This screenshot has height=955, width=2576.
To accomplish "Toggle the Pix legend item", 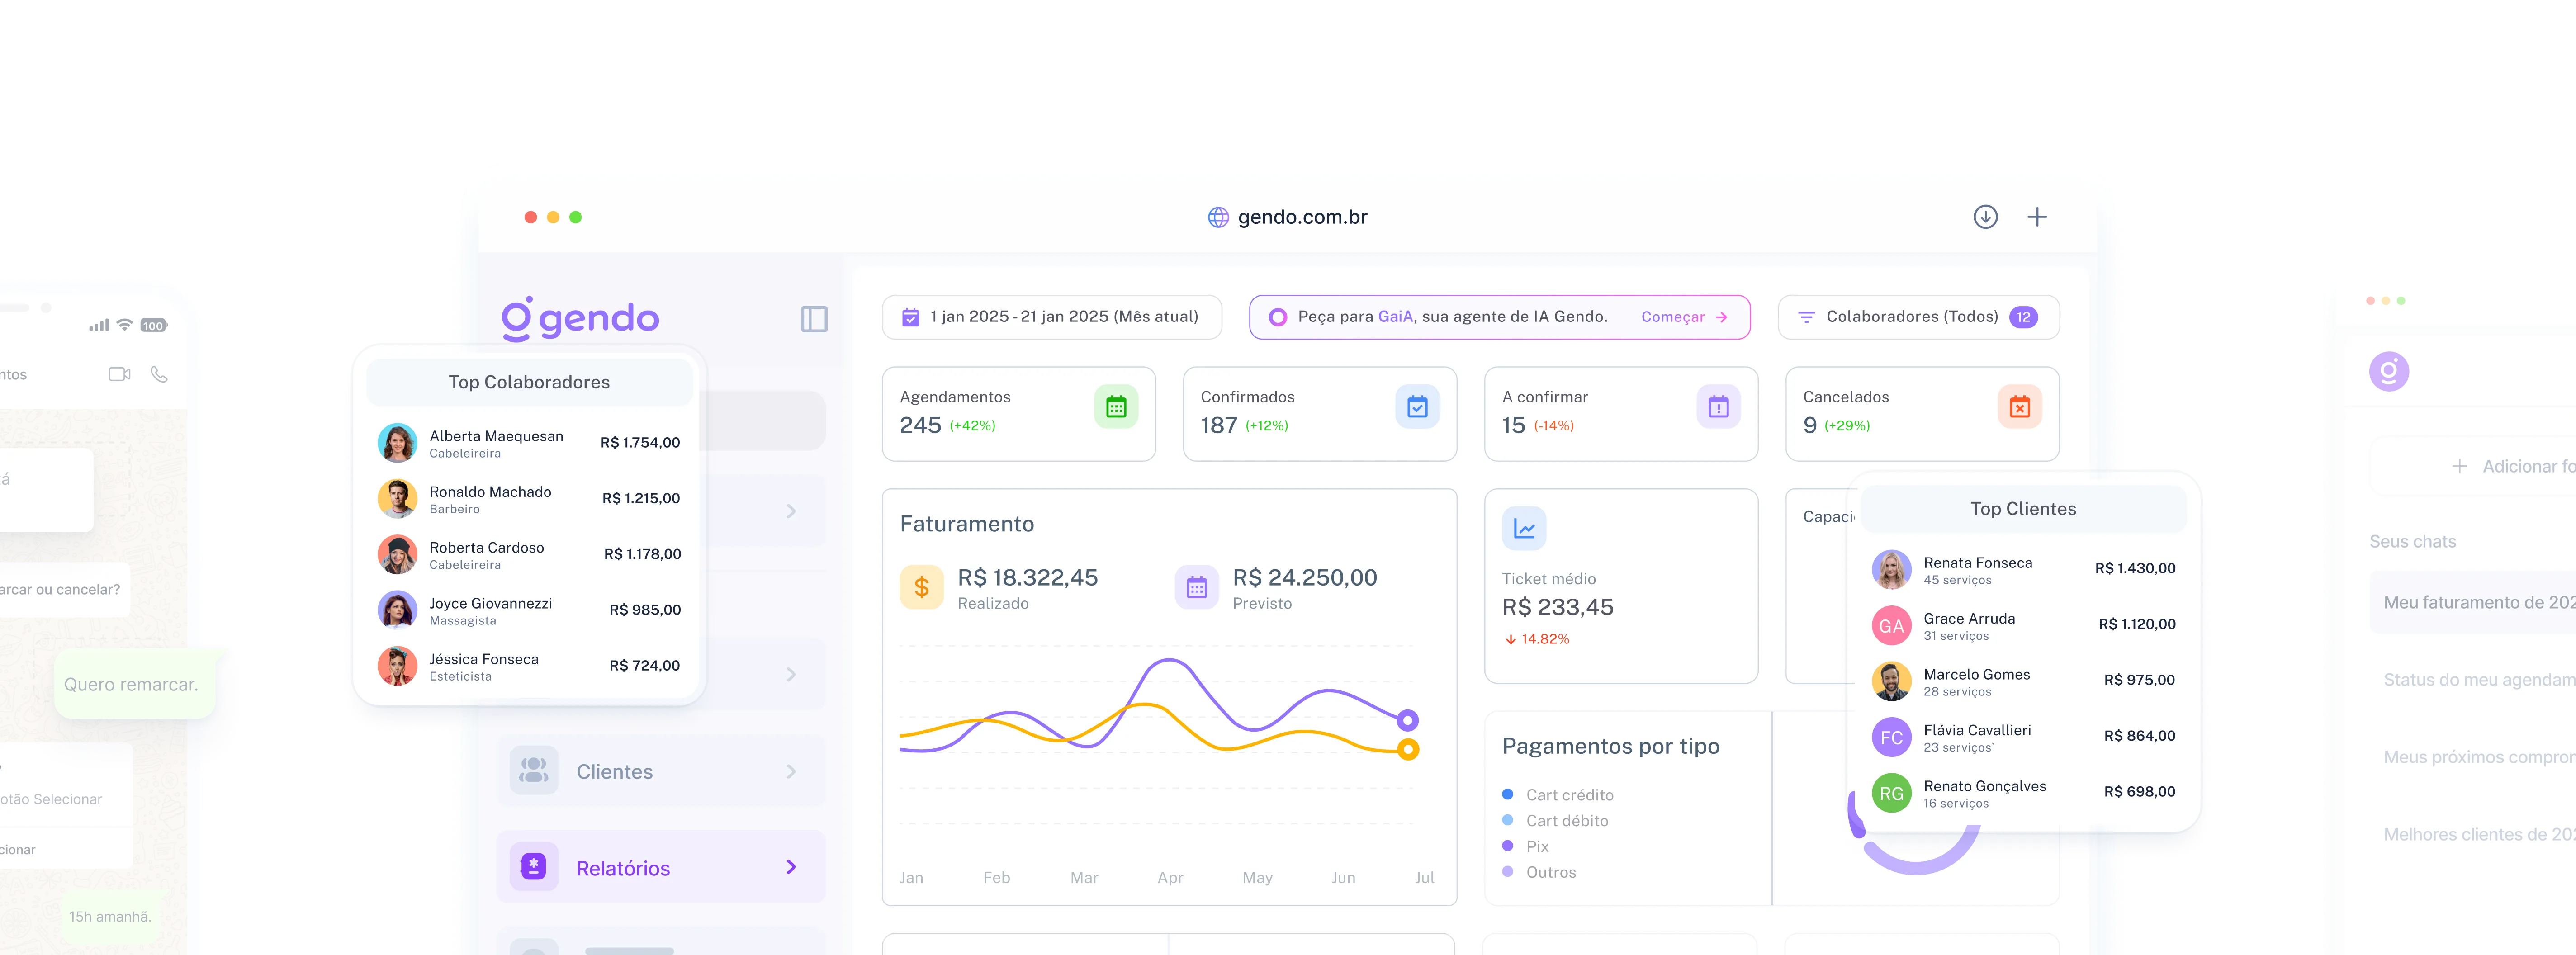I will point(1537,846).
